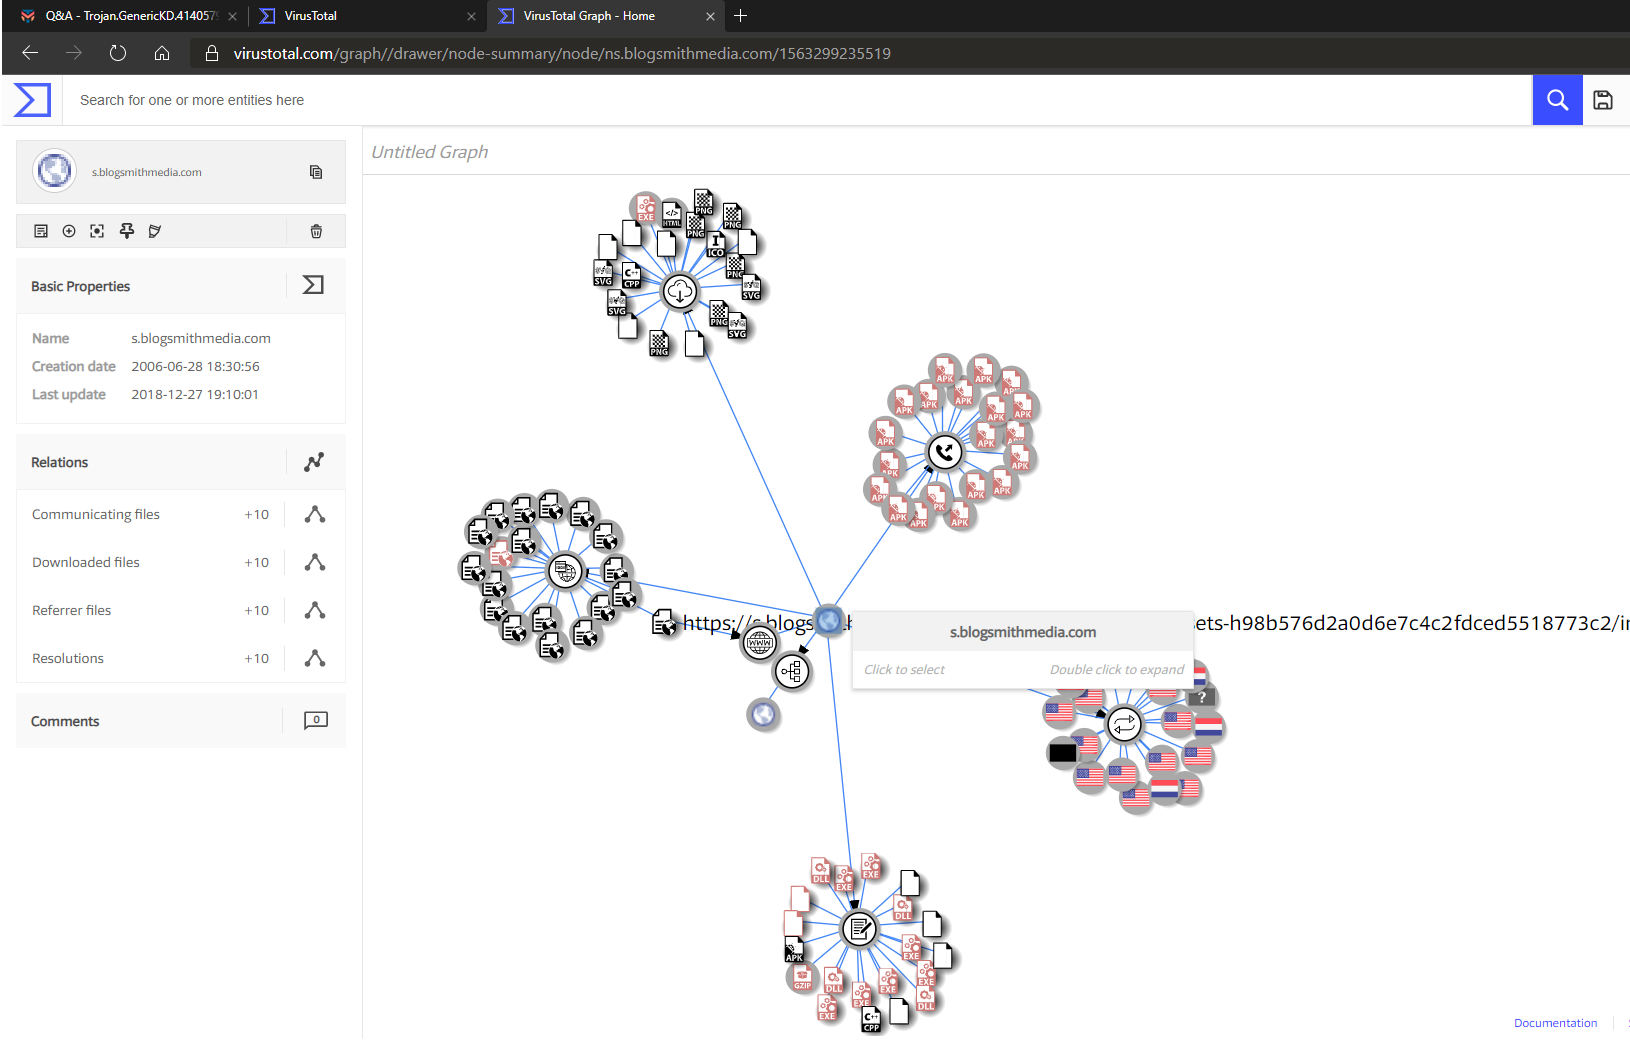Open the VirusTotal report icon in Basic Properties
The width and height of the screenshot is (1630, 1043).
point(313,285)
